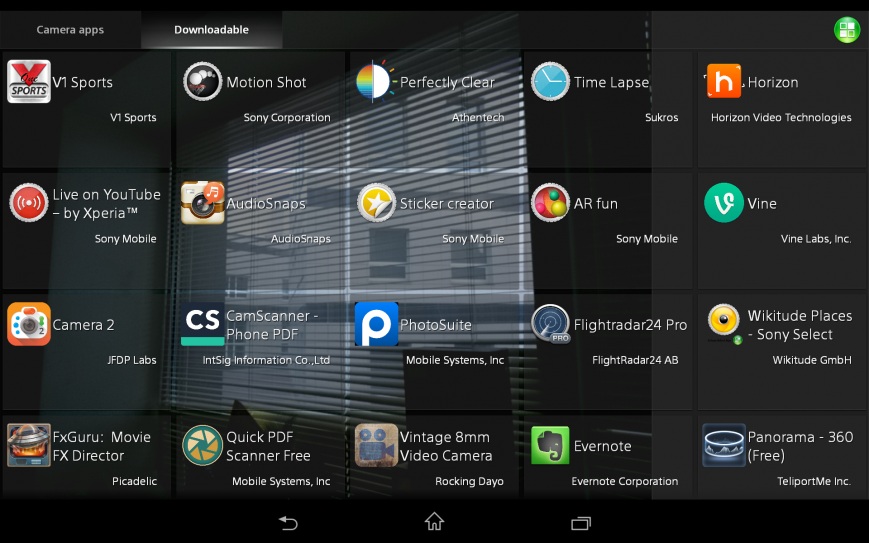Tap publisher Horizon Video Technologies
Viewport: 869px width, 543px height.
(781, 117)
